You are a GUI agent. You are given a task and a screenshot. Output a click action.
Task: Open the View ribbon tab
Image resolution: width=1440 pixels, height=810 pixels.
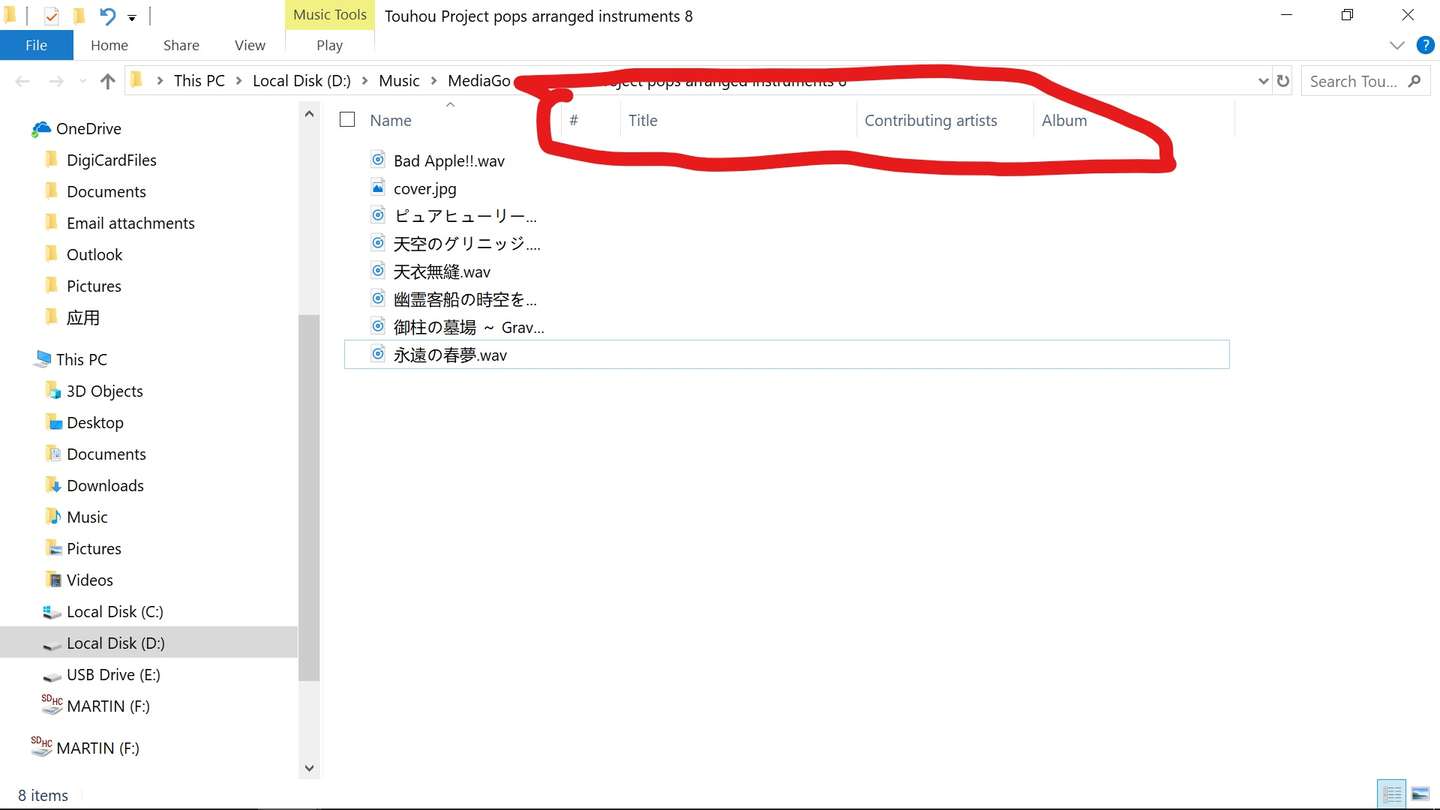coord(250,45)
